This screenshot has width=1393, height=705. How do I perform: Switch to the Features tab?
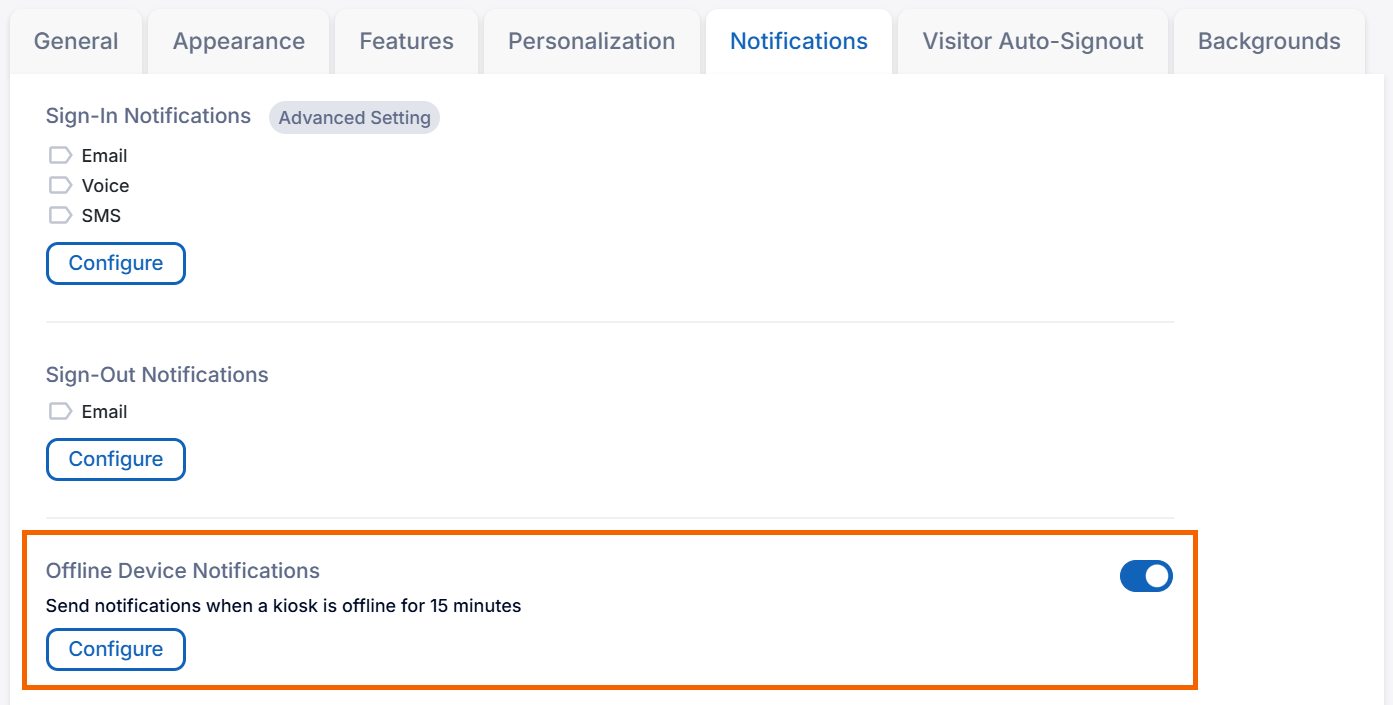[406, 41]
